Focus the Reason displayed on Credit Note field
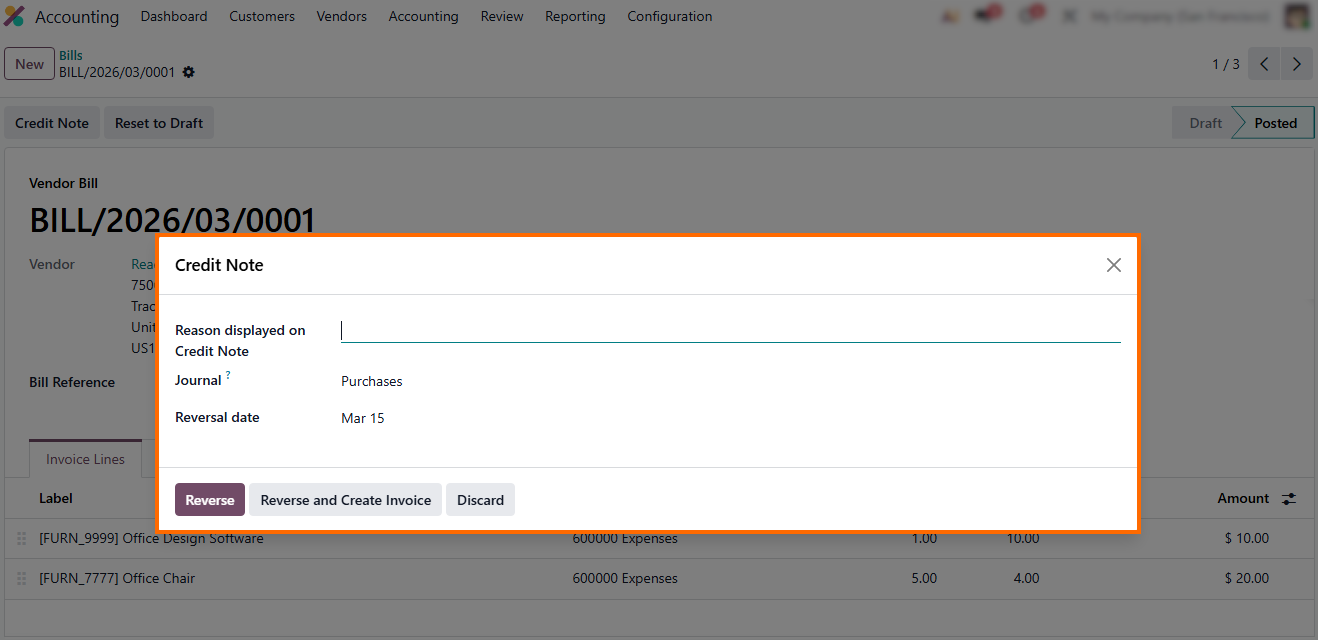Image resolution: width=1318 pixels, height=640 pixels. tap(730, 331)
